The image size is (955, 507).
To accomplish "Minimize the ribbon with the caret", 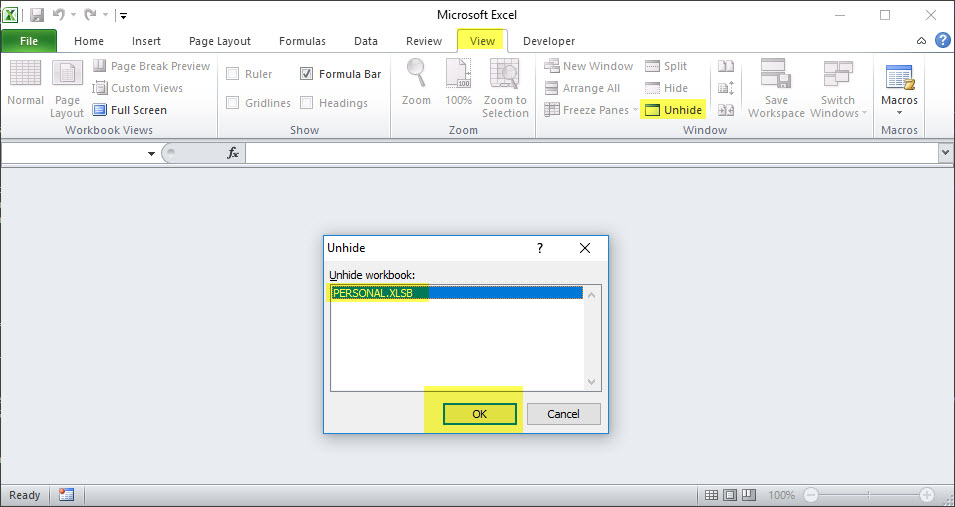I will click(x=922, y=41).
